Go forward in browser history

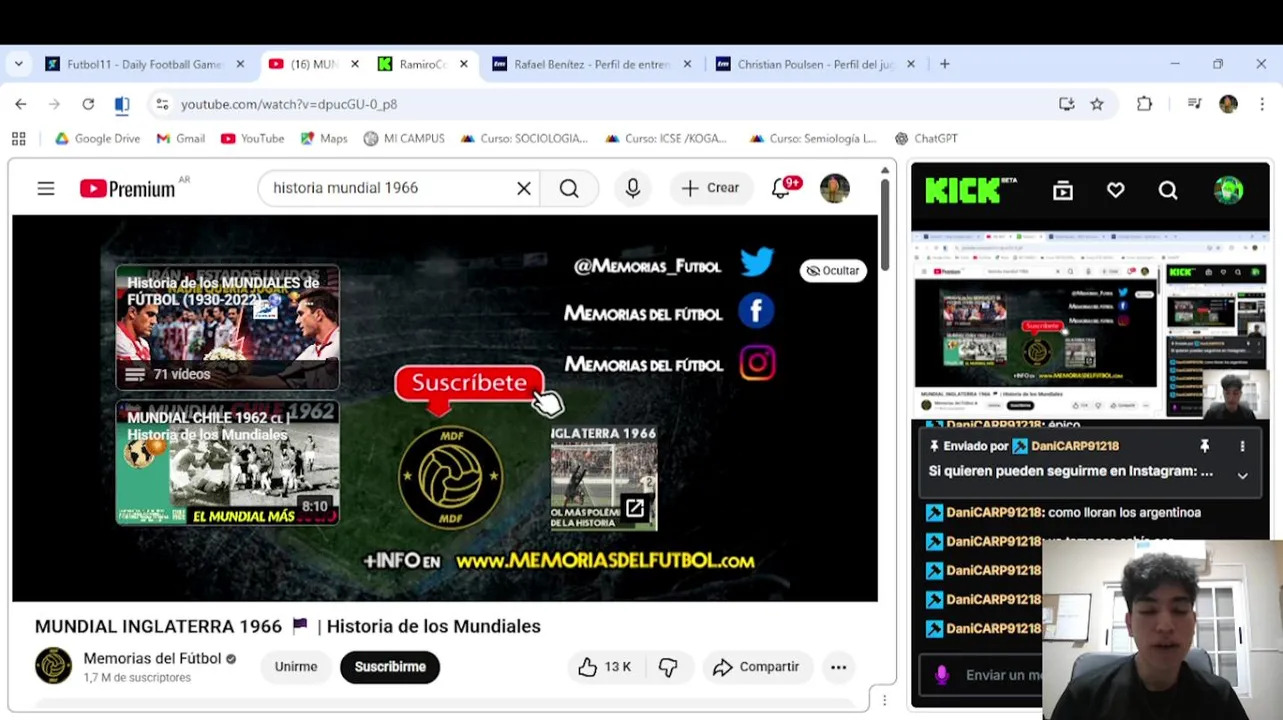point(54,104)
